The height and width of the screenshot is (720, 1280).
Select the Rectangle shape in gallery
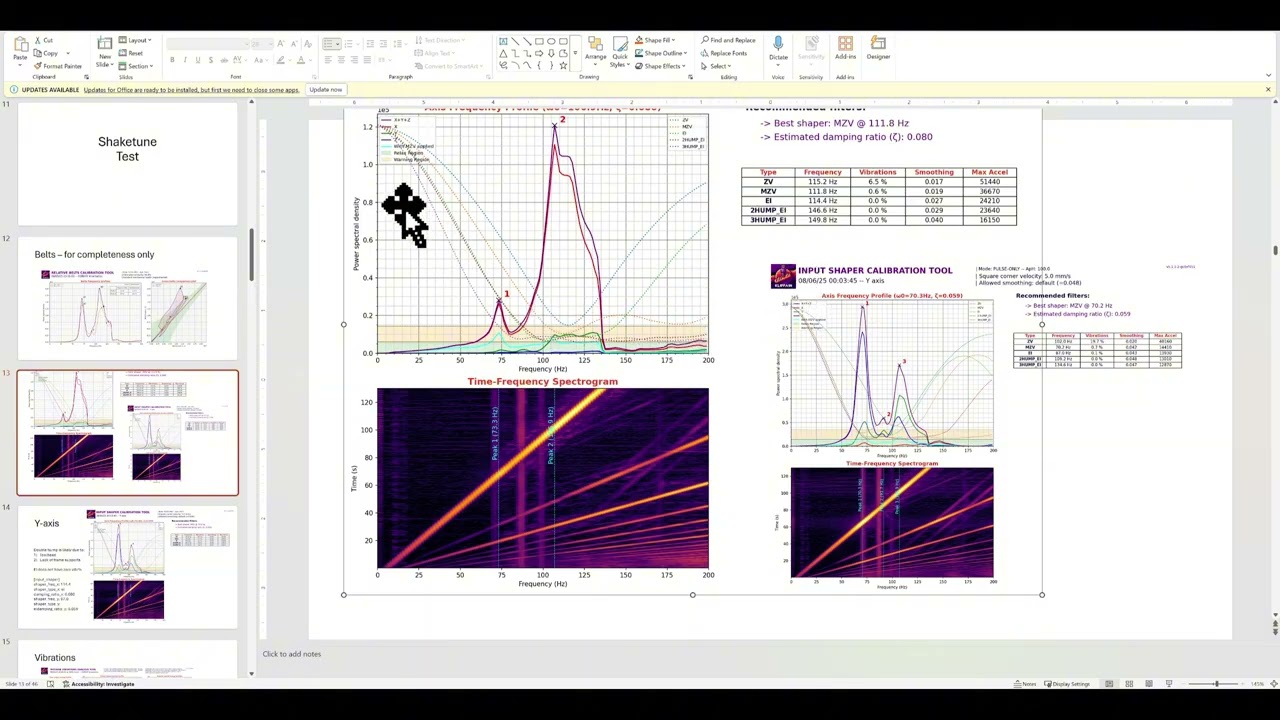pos(539,42)
